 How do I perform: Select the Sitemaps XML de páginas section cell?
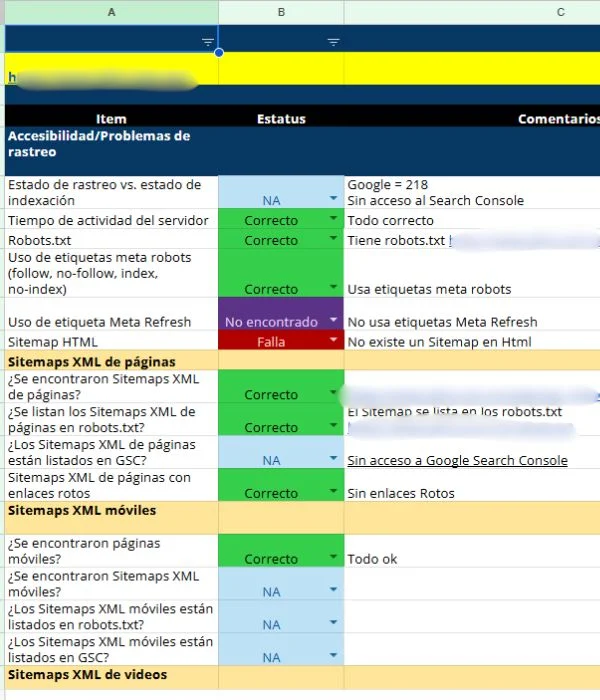click(110, 361)
